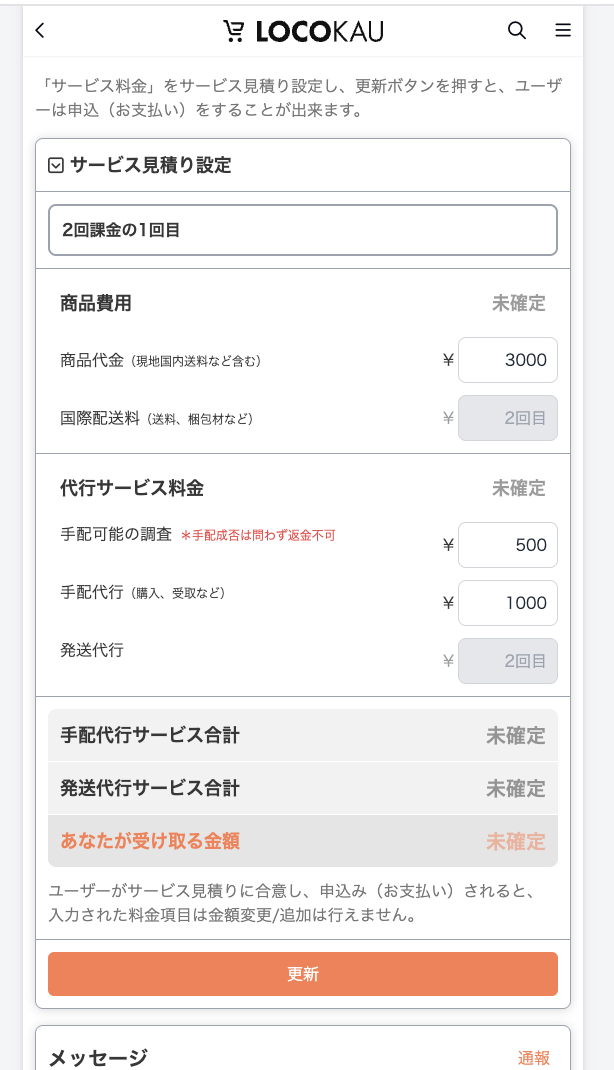614x1070 pixels.
Task: Select the 500 手配可能の調査 price field
Action: 508,545
